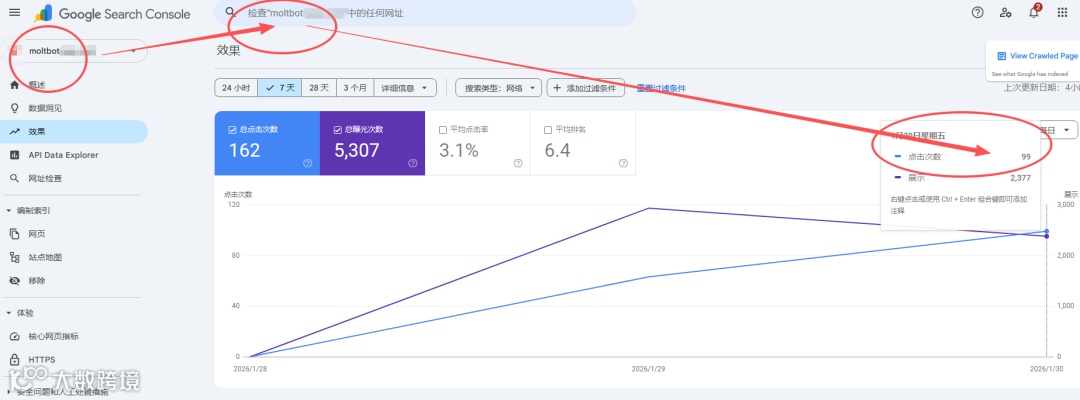The width and height of the screenshot is (1080, 400).
Task: Click clicks data point on 2026/1/30
Action: coord(1046,231)
